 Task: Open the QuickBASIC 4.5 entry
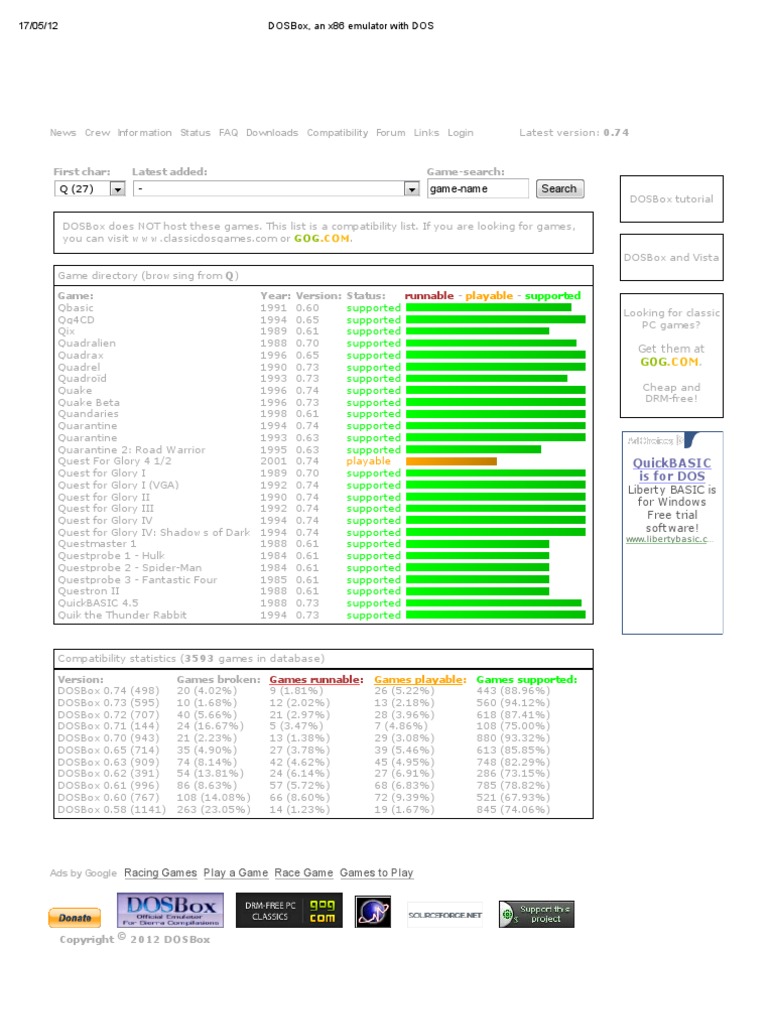coord(98,603)
